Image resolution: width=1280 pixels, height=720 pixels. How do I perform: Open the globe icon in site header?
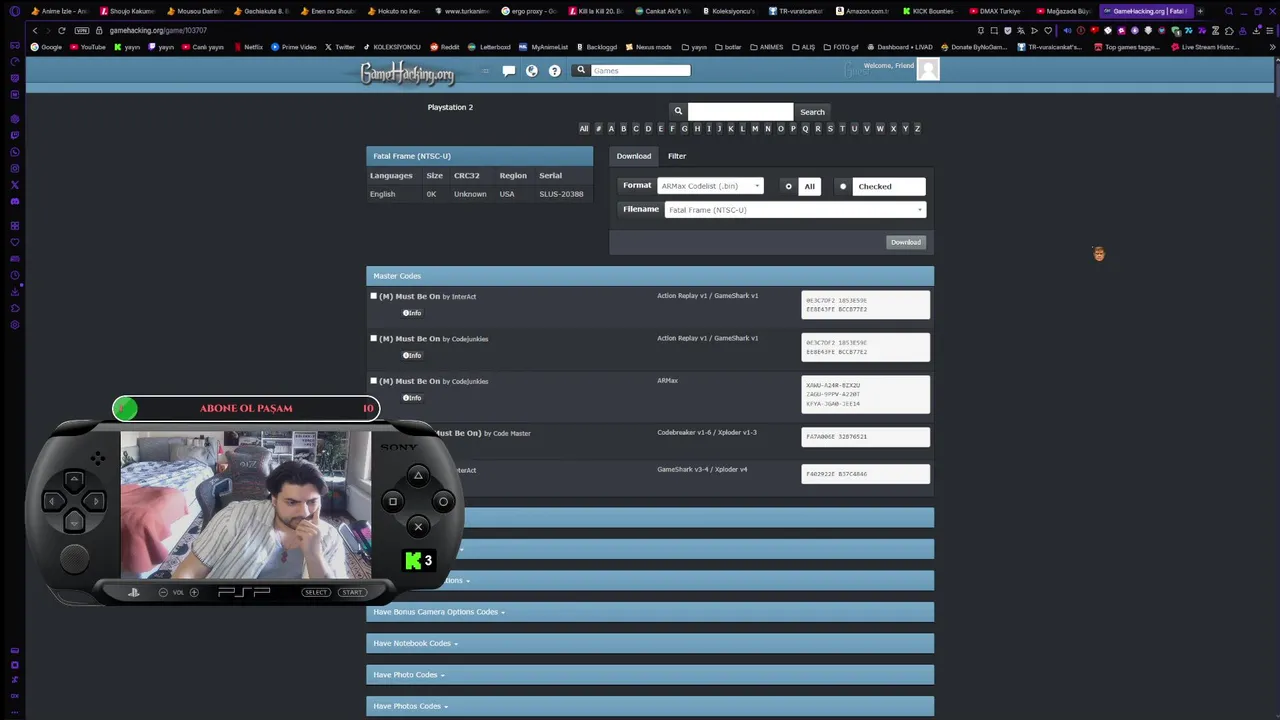click(x=532, y=71)
